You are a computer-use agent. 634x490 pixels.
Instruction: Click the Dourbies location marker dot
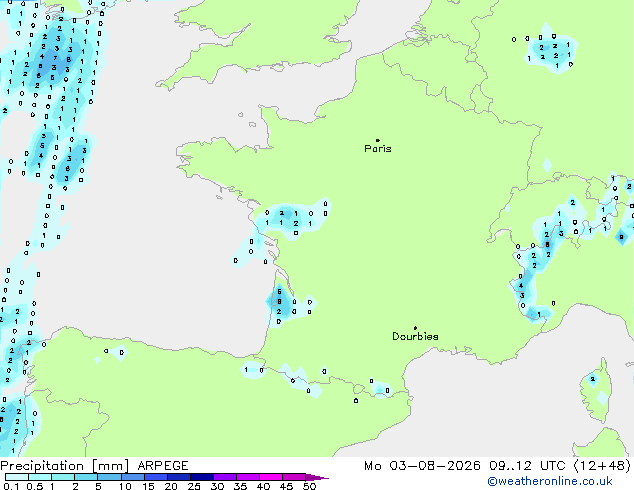point(415,328)
